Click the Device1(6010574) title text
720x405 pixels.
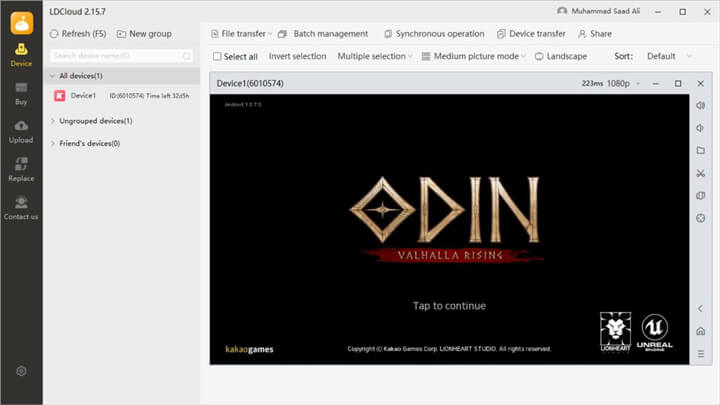[250, 84]
